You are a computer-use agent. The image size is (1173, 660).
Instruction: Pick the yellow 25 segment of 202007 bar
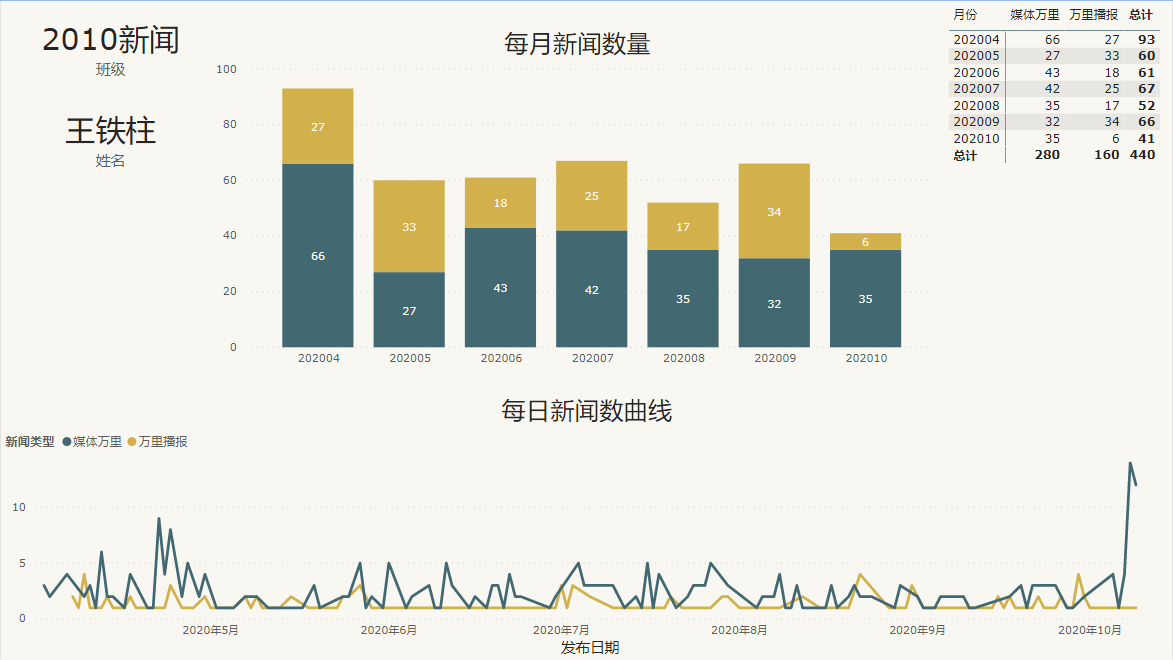pos(592,196)
